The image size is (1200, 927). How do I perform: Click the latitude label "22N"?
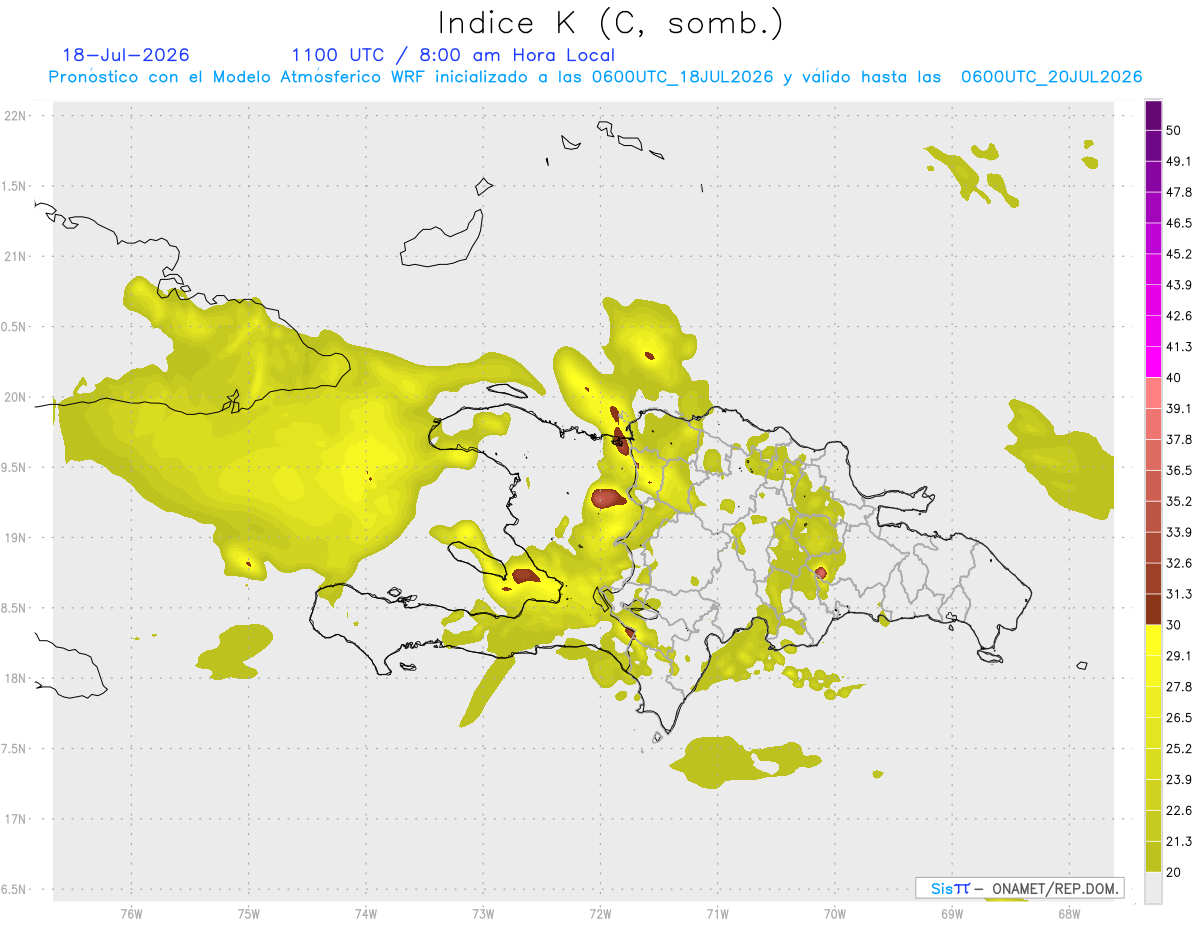coord(17,116)
